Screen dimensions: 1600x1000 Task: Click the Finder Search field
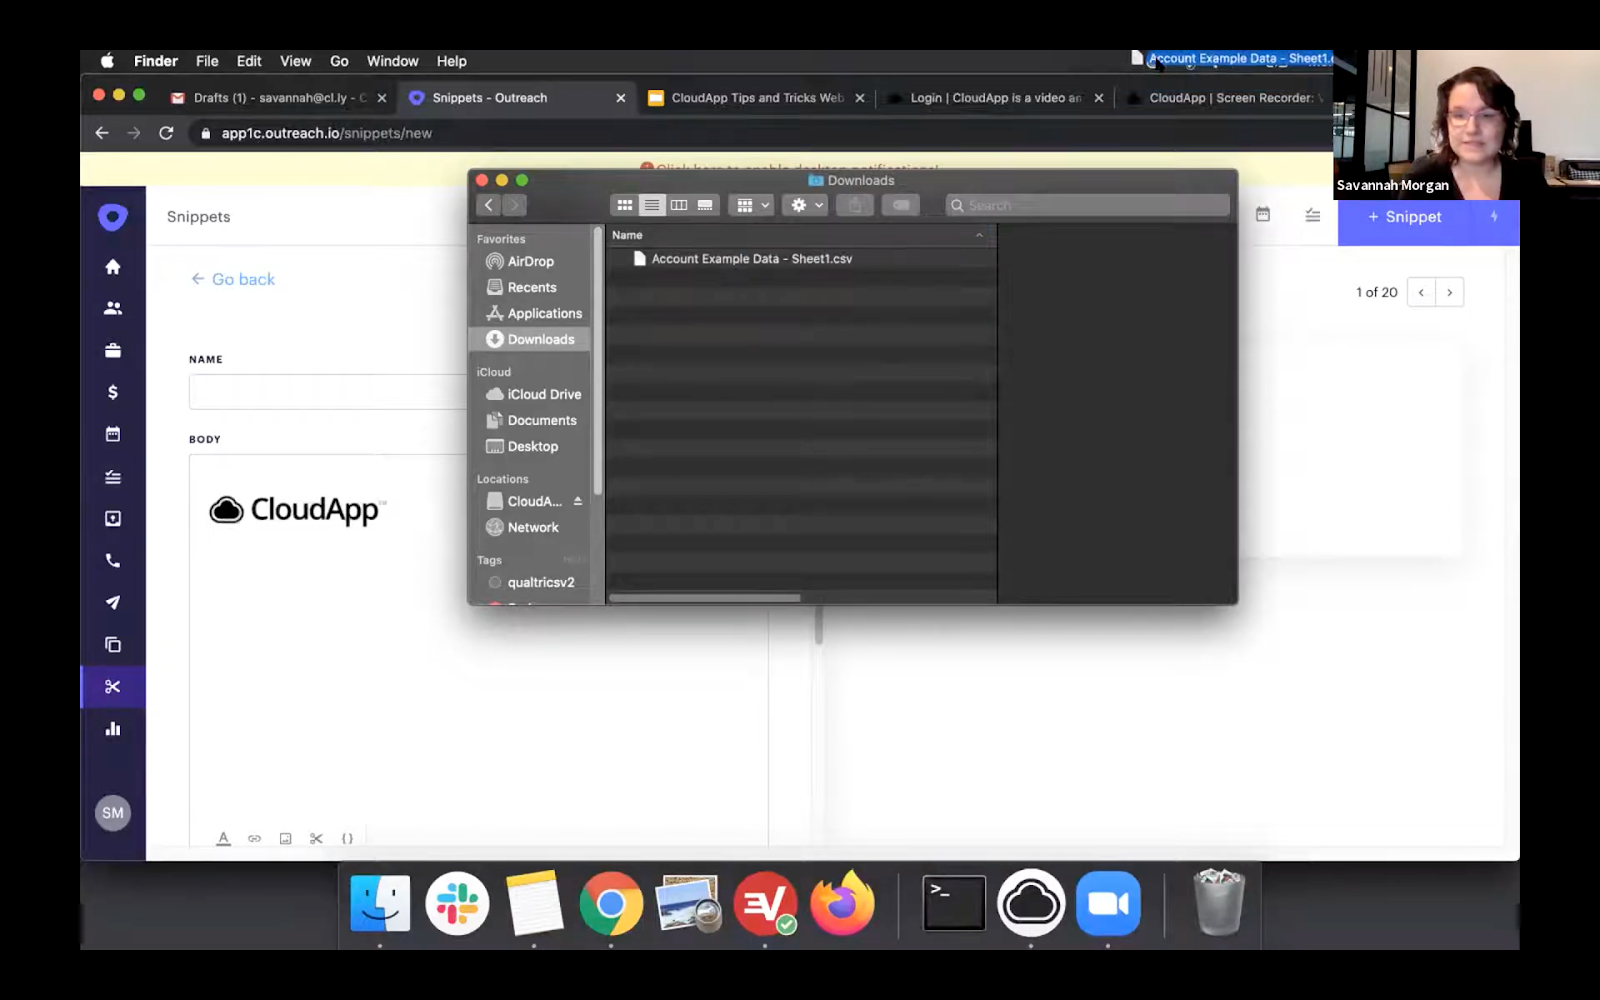(x=1088, y=205)
